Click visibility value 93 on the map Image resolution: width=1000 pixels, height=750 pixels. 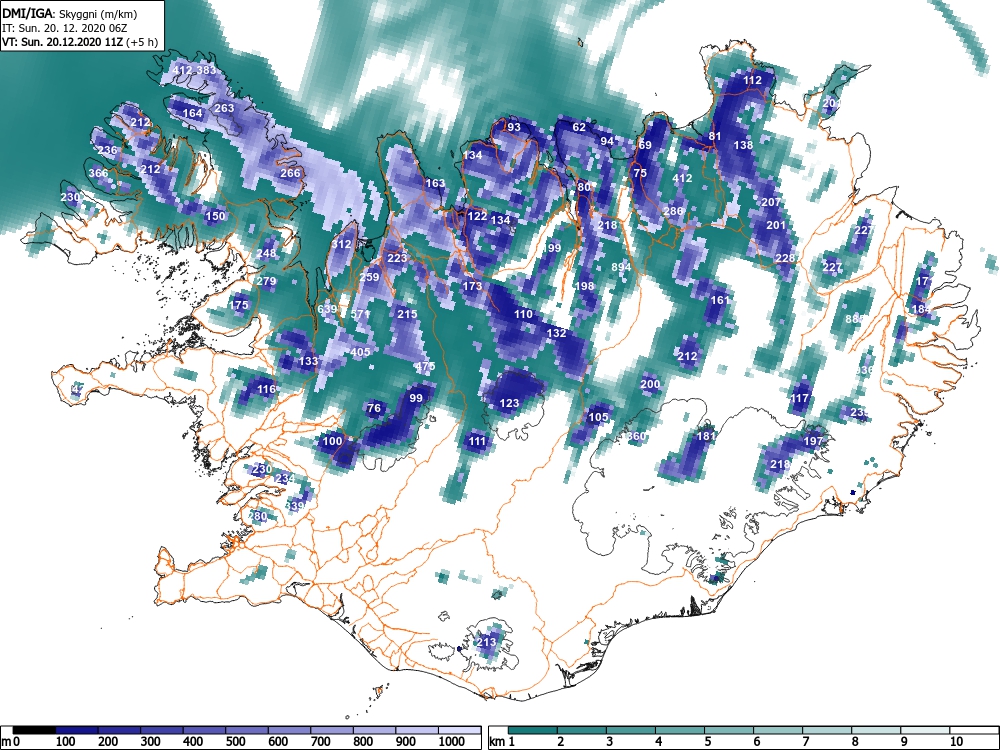pyautogui.click(x=513, y=127)
